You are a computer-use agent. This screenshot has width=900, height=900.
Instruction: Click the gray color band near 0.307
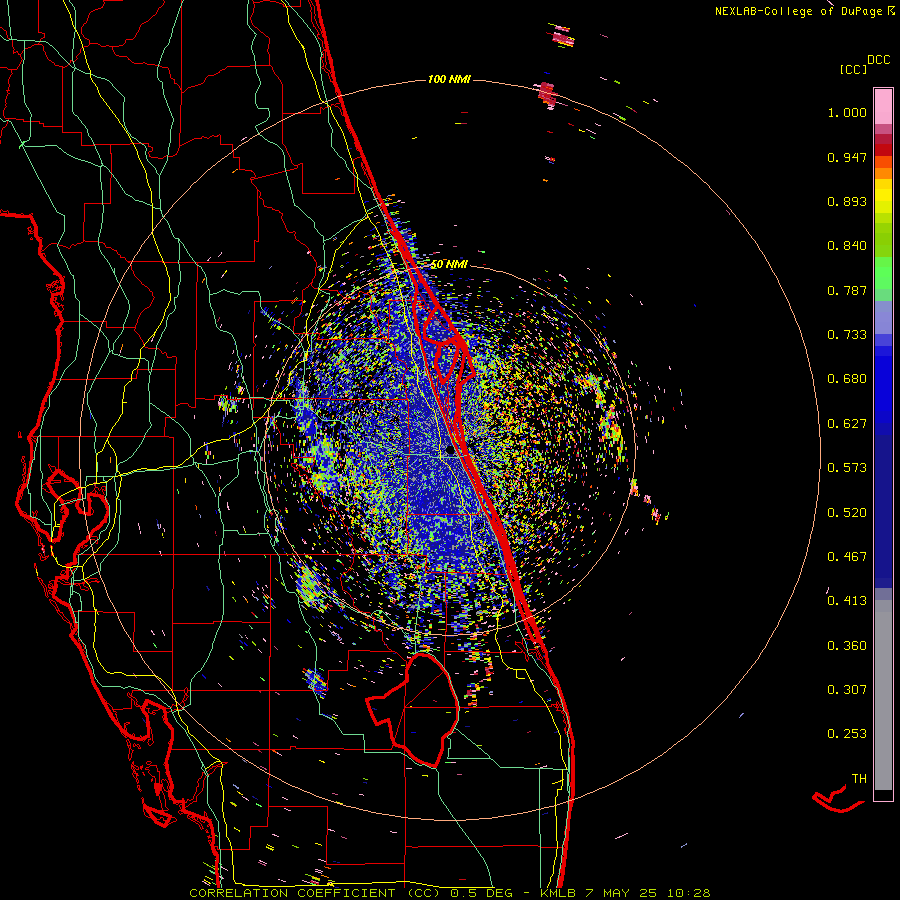point(883,695)
